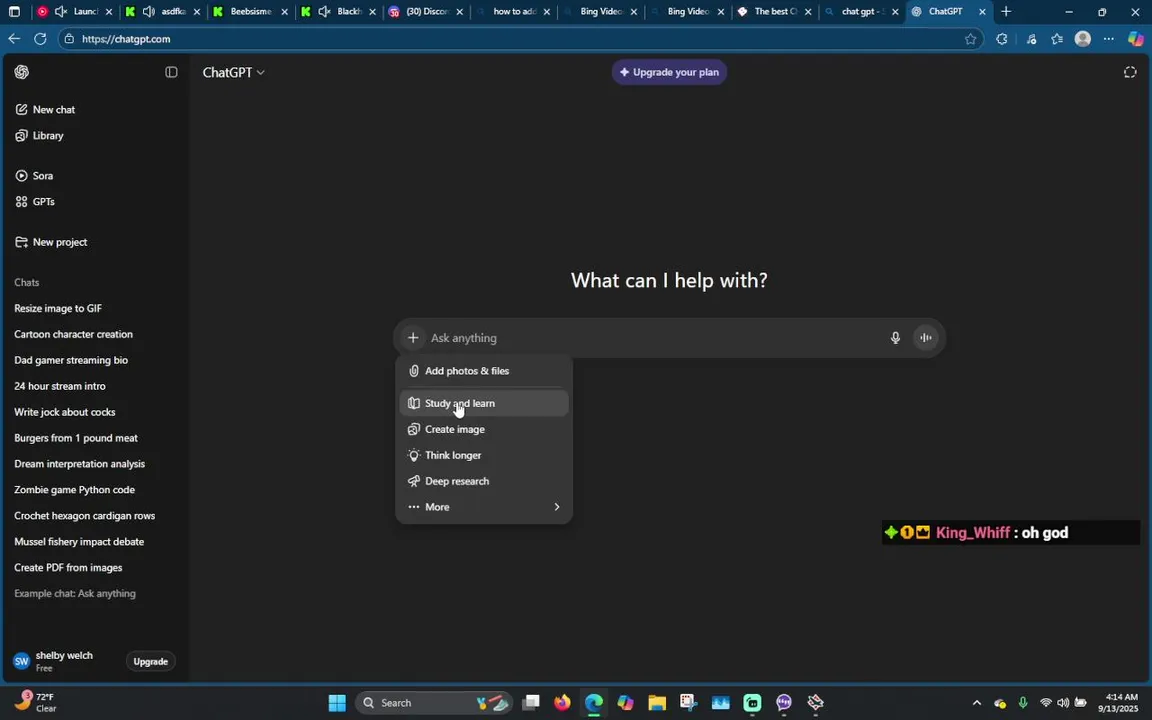
Task: Collapse the sidebar with the panel icon
Action: coord(171,72)
